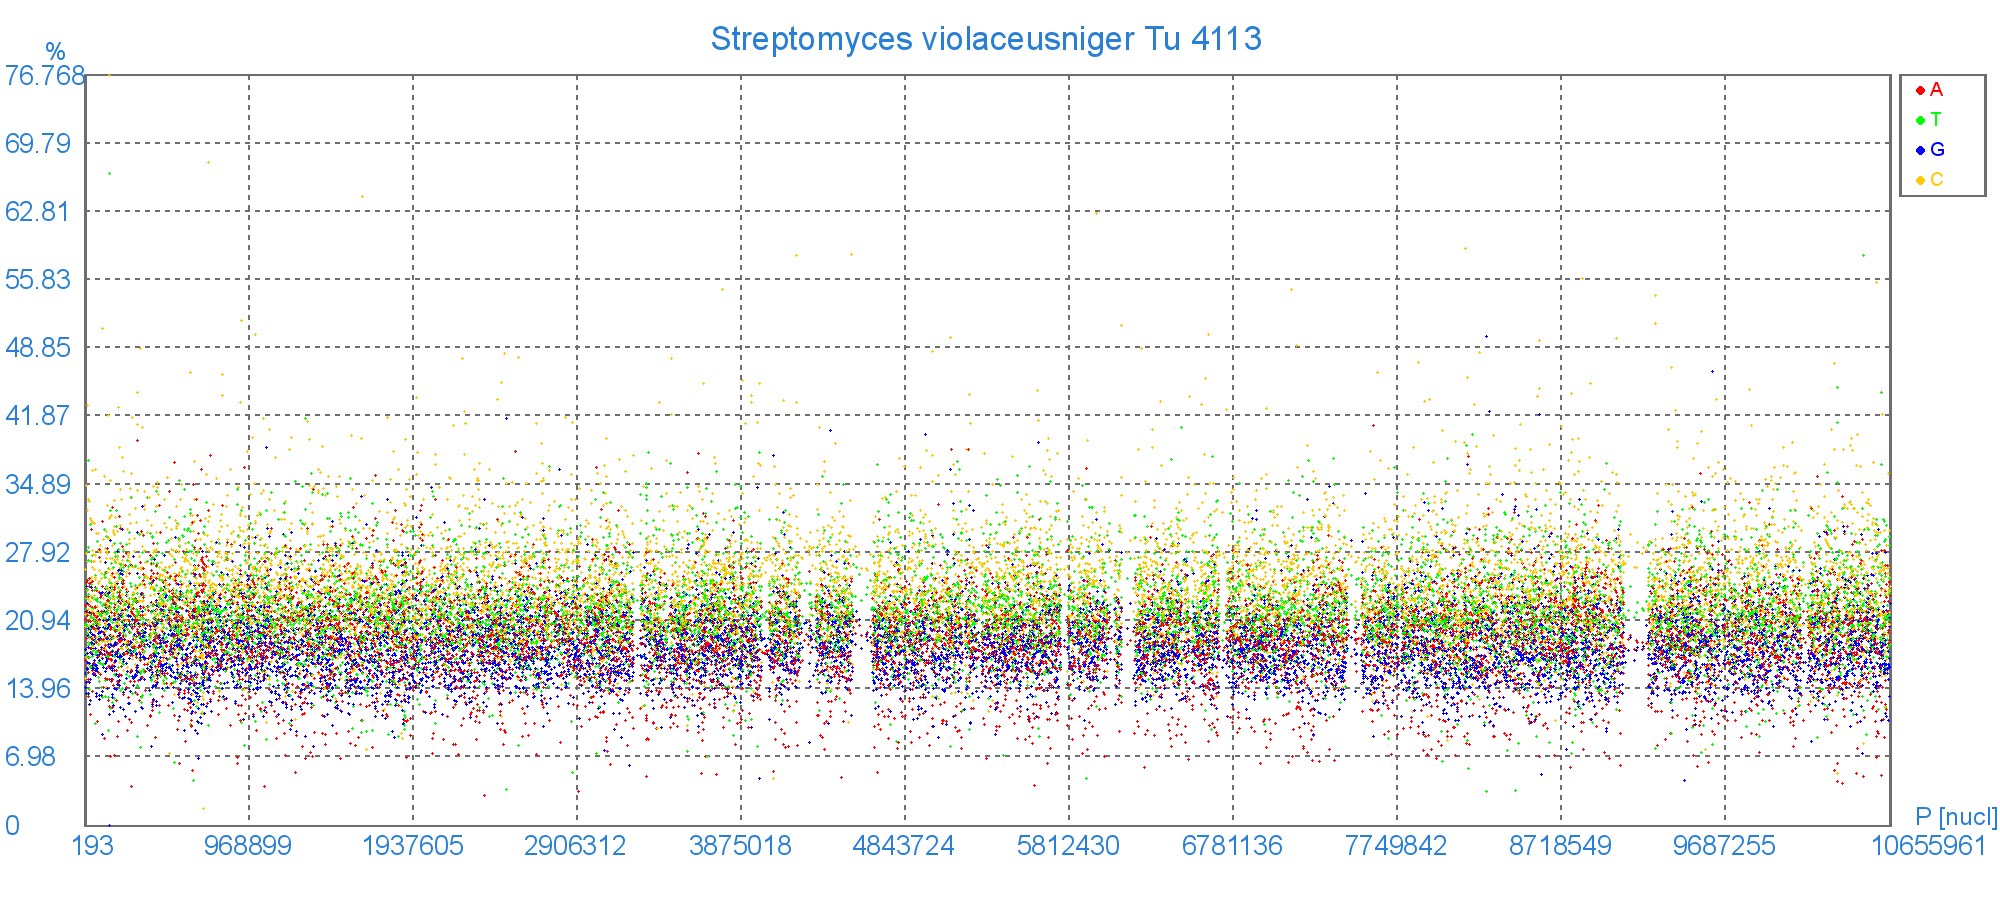
Task: Click the x-axis start value 193
Action: 93,846
